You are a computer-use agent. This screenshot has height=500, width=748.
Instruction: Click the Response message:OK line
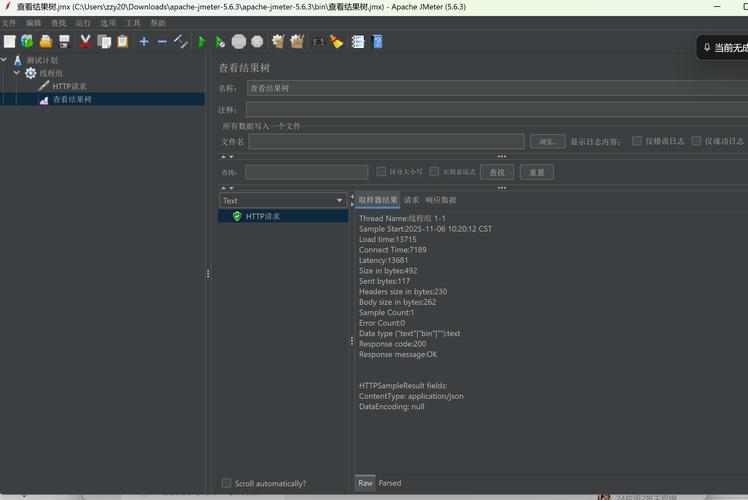(398, 354)
